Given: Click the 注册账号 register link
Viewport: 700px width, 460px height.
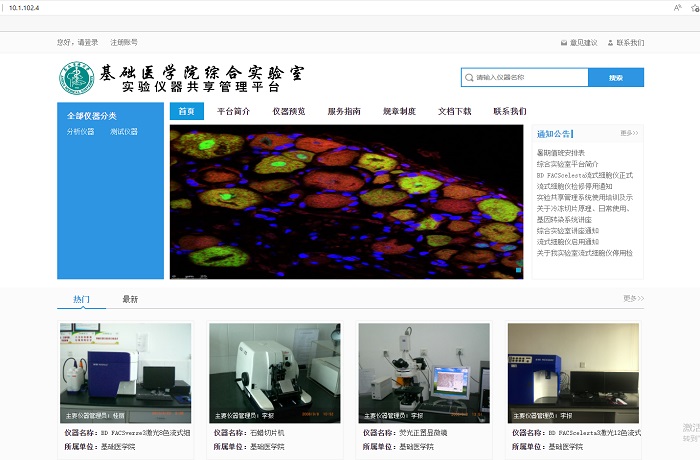Looking at the screenshot, I should pyautogui.click(x=124, y=43).
